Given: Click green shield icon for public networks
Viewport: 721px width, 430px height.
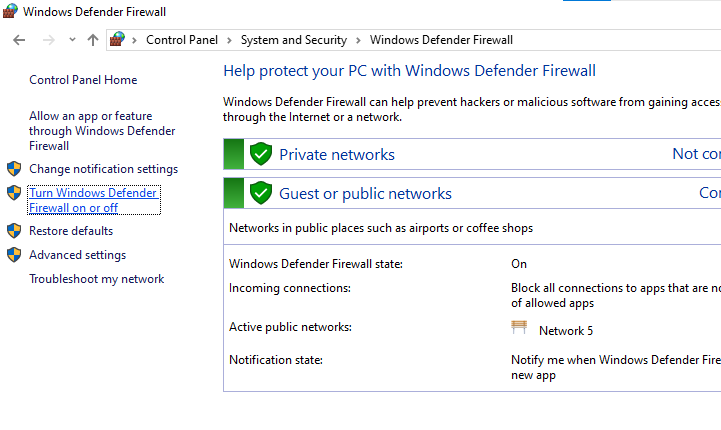Looking at the screenshot, I should 261,193.
